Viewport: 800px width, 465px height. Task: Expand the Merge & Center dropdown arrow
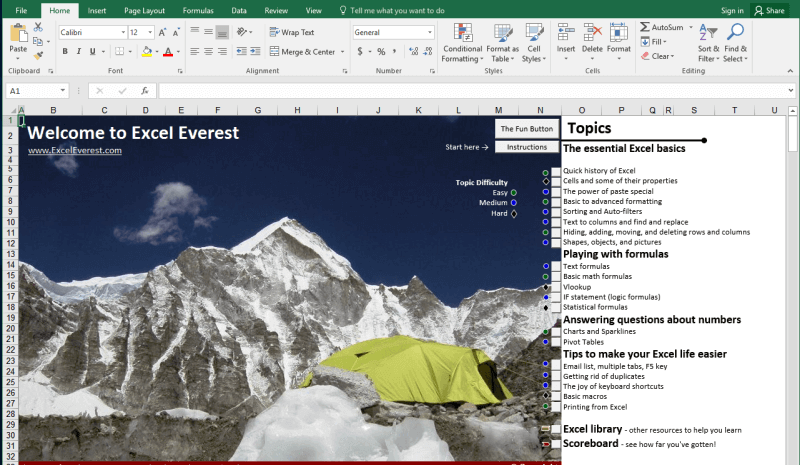tap(342, 52)
